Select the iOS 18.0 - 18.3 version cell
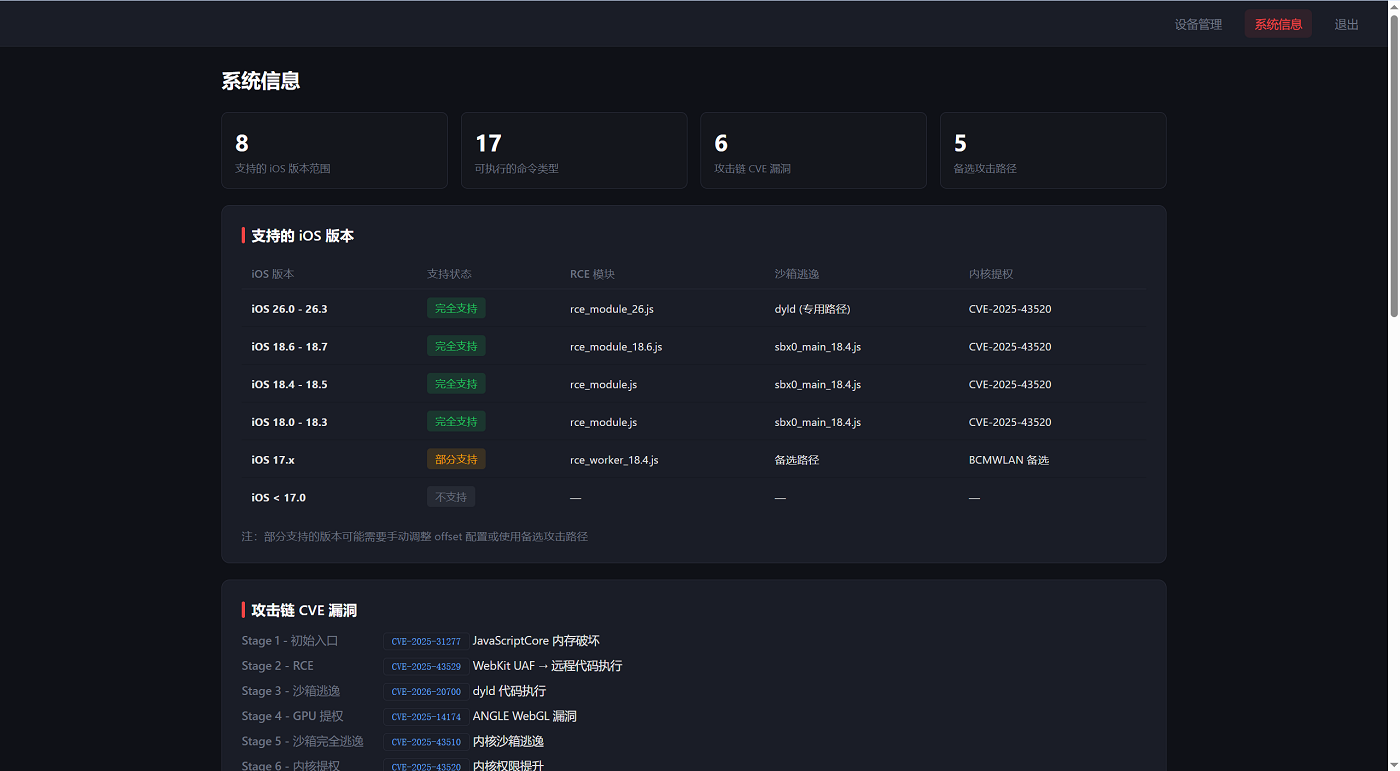 (289, 422)
